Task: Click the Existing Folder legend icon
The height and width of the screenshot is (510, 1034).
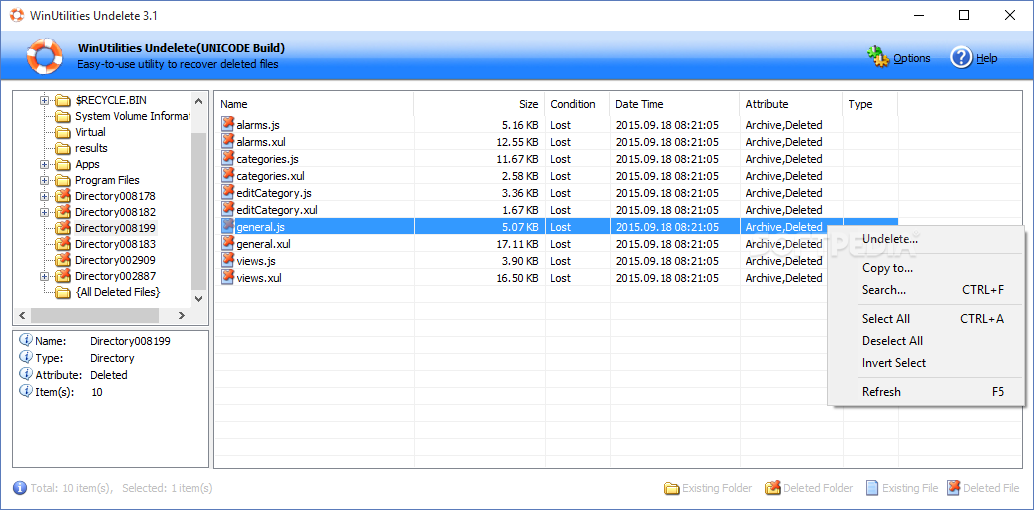Action: (671, 488)
